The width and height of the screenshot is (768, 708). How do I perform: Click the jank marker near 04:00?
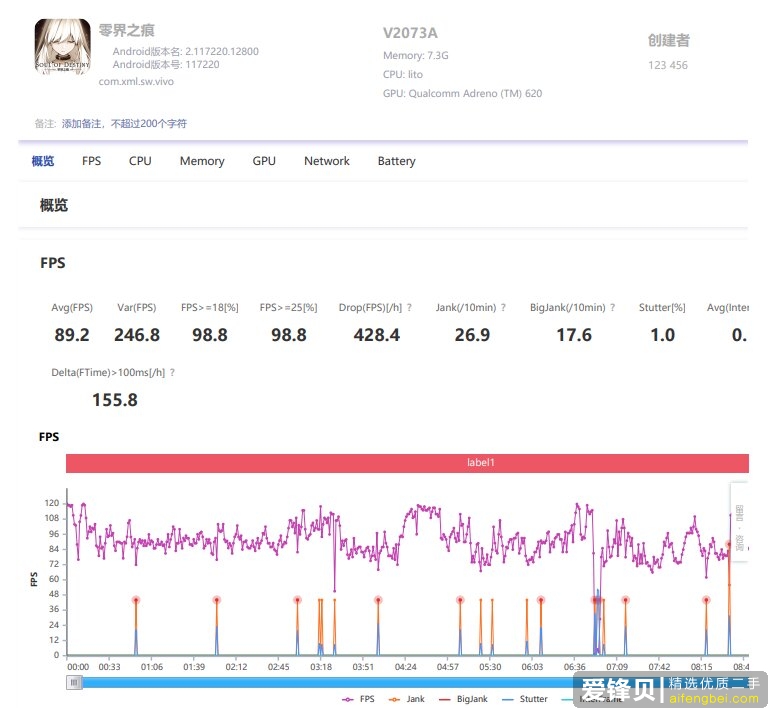click(x=378, y=600)
